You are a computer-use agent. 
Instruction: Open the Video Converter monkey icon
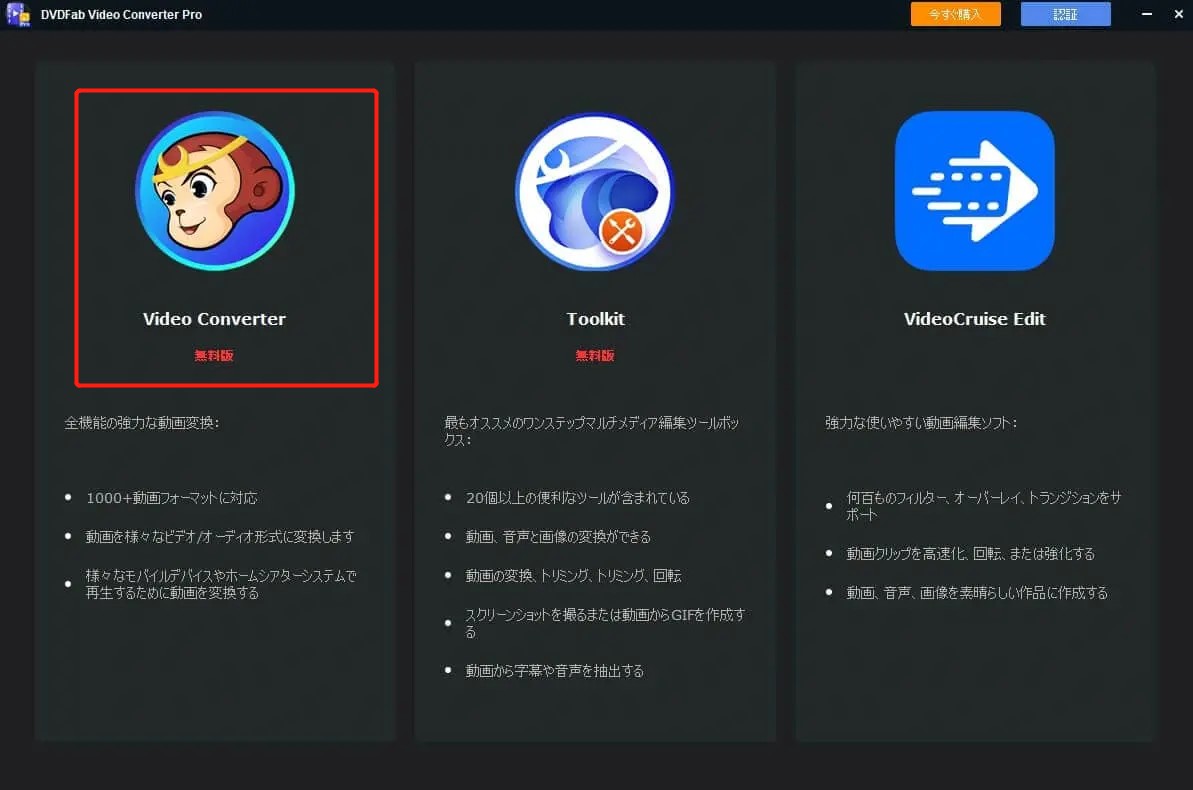tap(215, 191)
